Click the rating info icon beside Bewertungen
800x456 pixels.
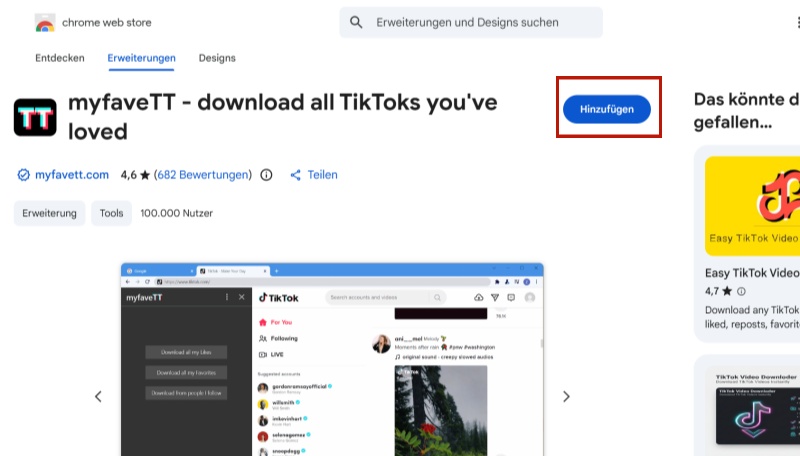[266, 175]
